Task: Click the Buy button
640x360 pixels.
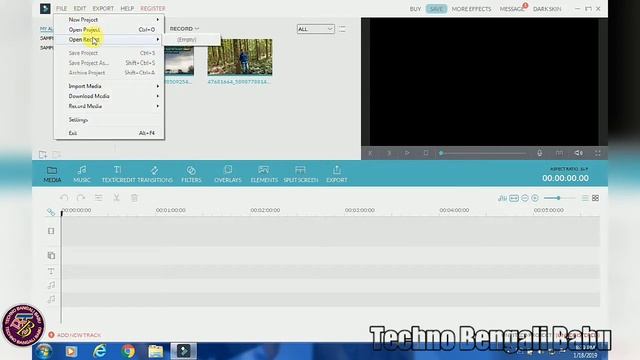Action: coord(415,9)
